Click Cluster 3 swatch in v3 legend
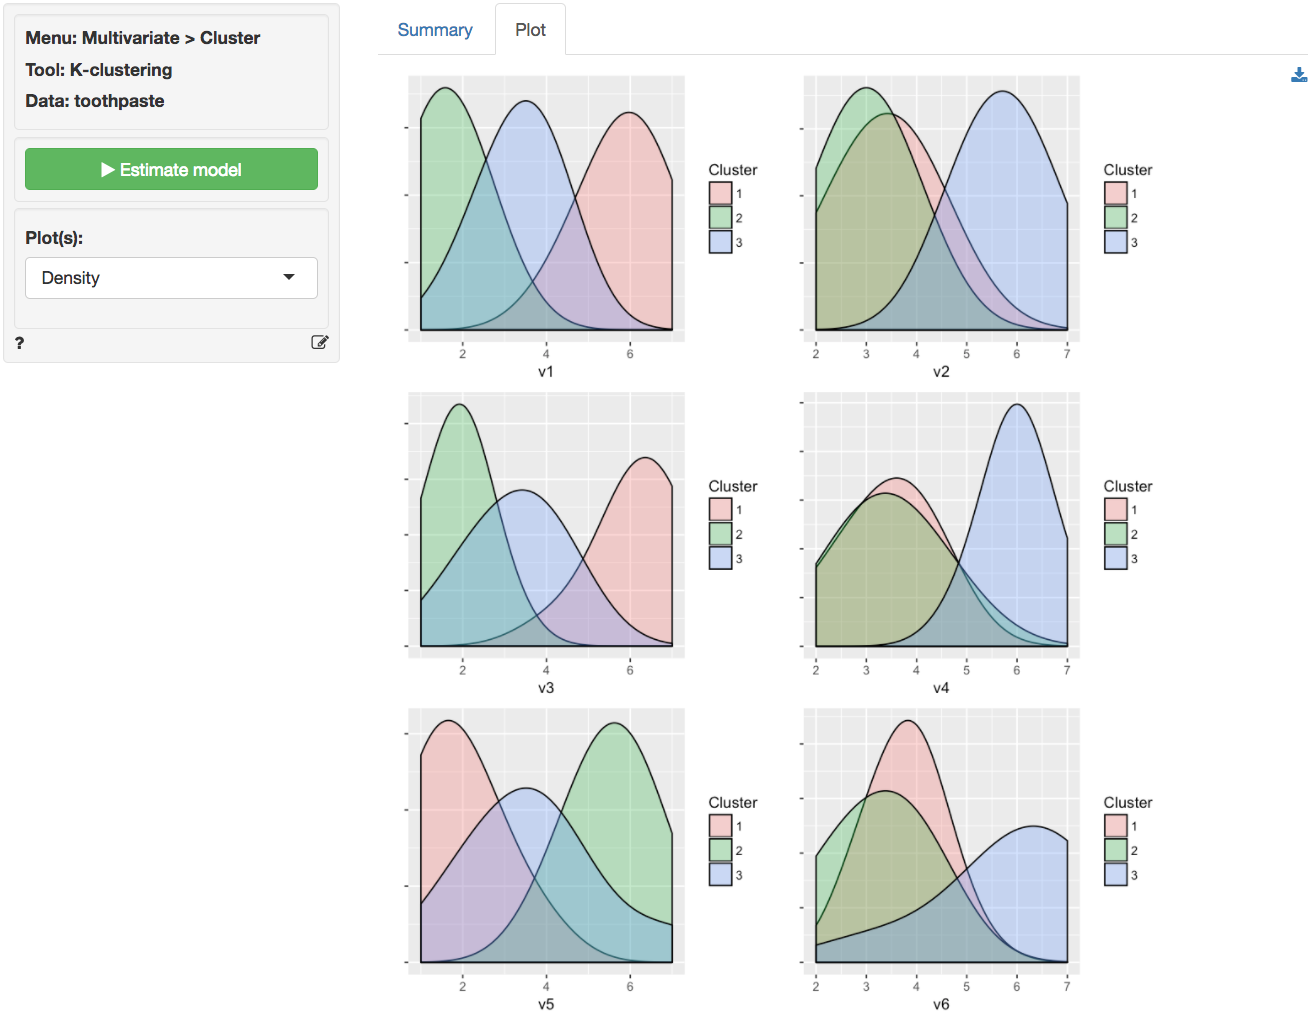 click(720, 558)
